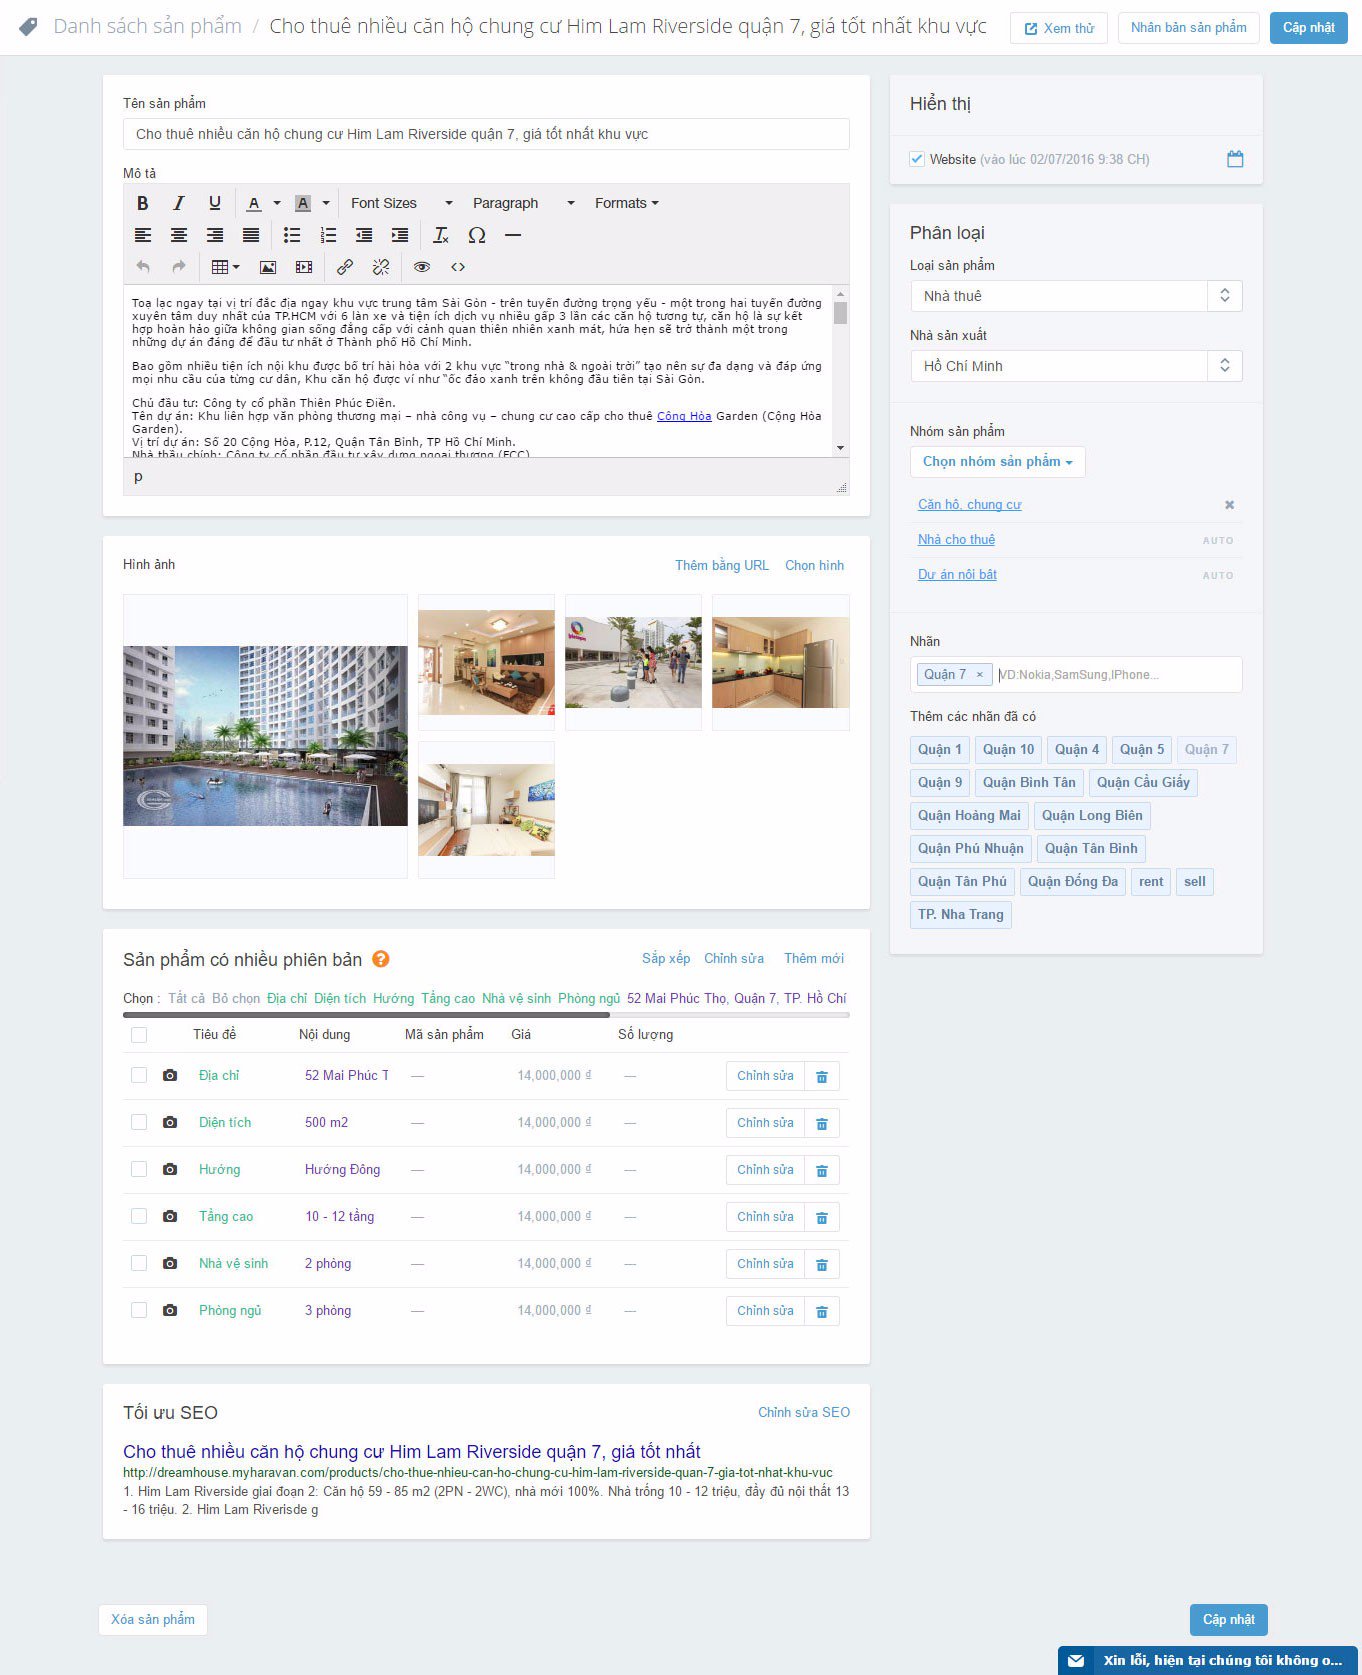Viewport: 1362px width, 1675px height.
Task: Apply italic formatting in editor
Action: pos(179,203)
